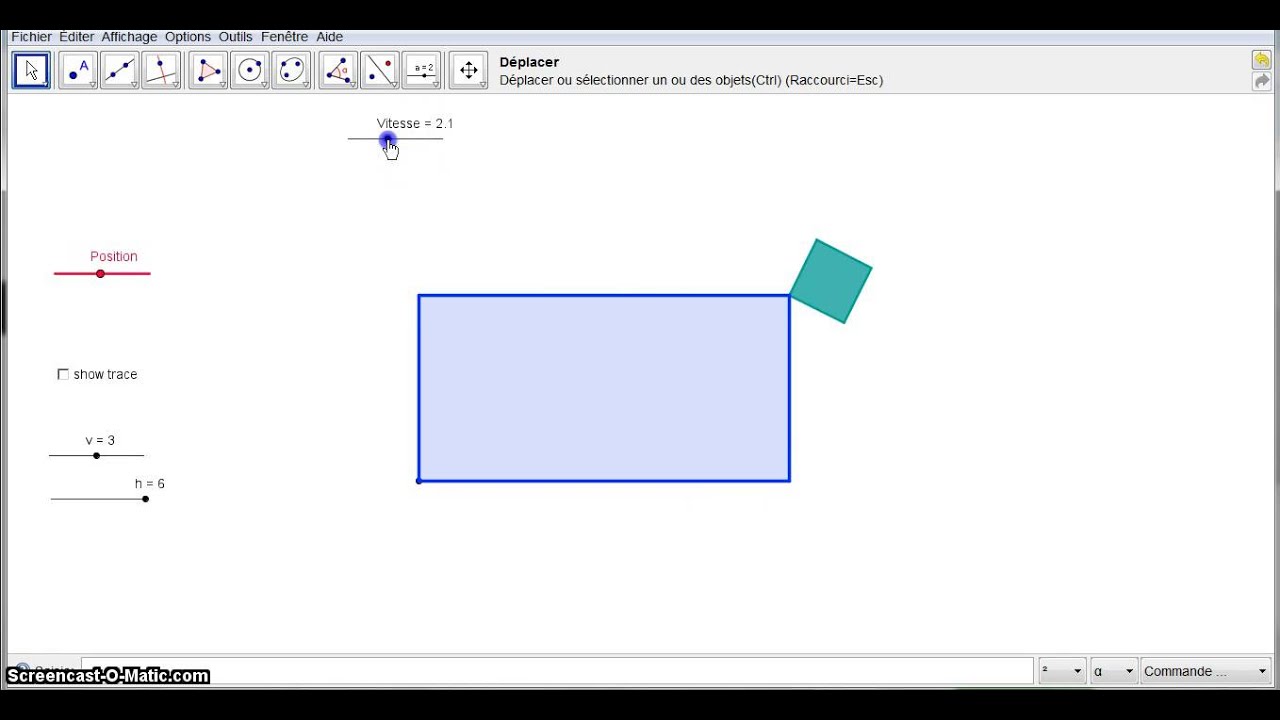This screenshot has height=720, width=1280.
Task: Select the Circle with center tool
Action: coord(250,70)
